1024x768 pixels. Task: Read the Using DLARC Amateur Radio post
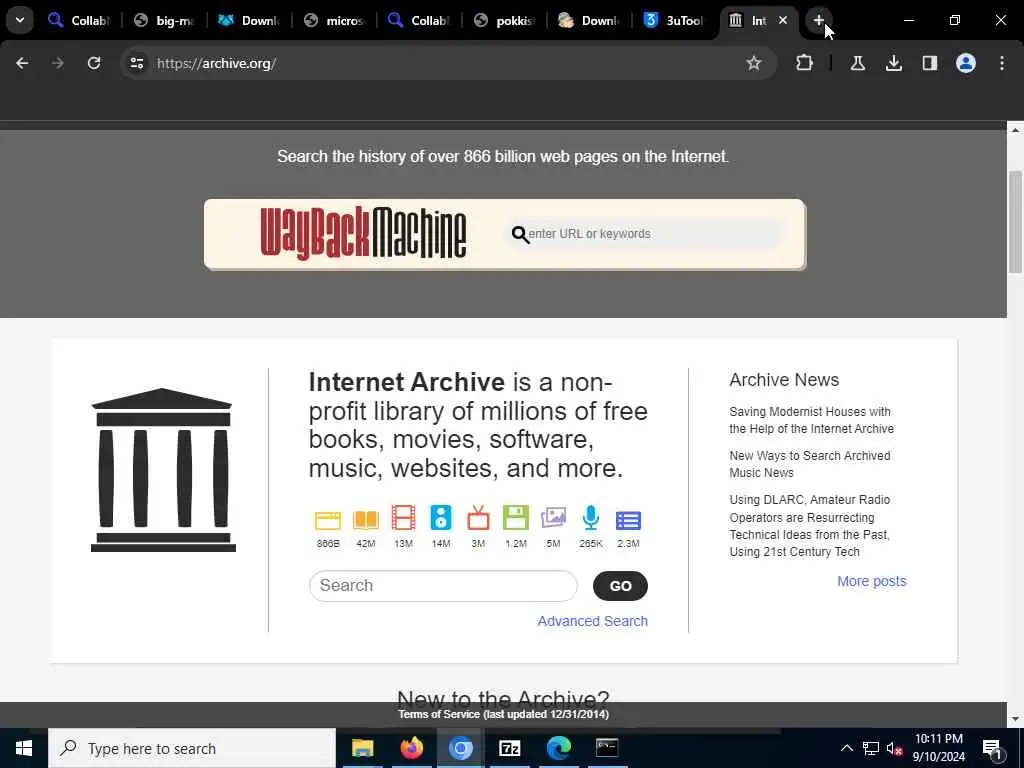click(x=810, y=525)
